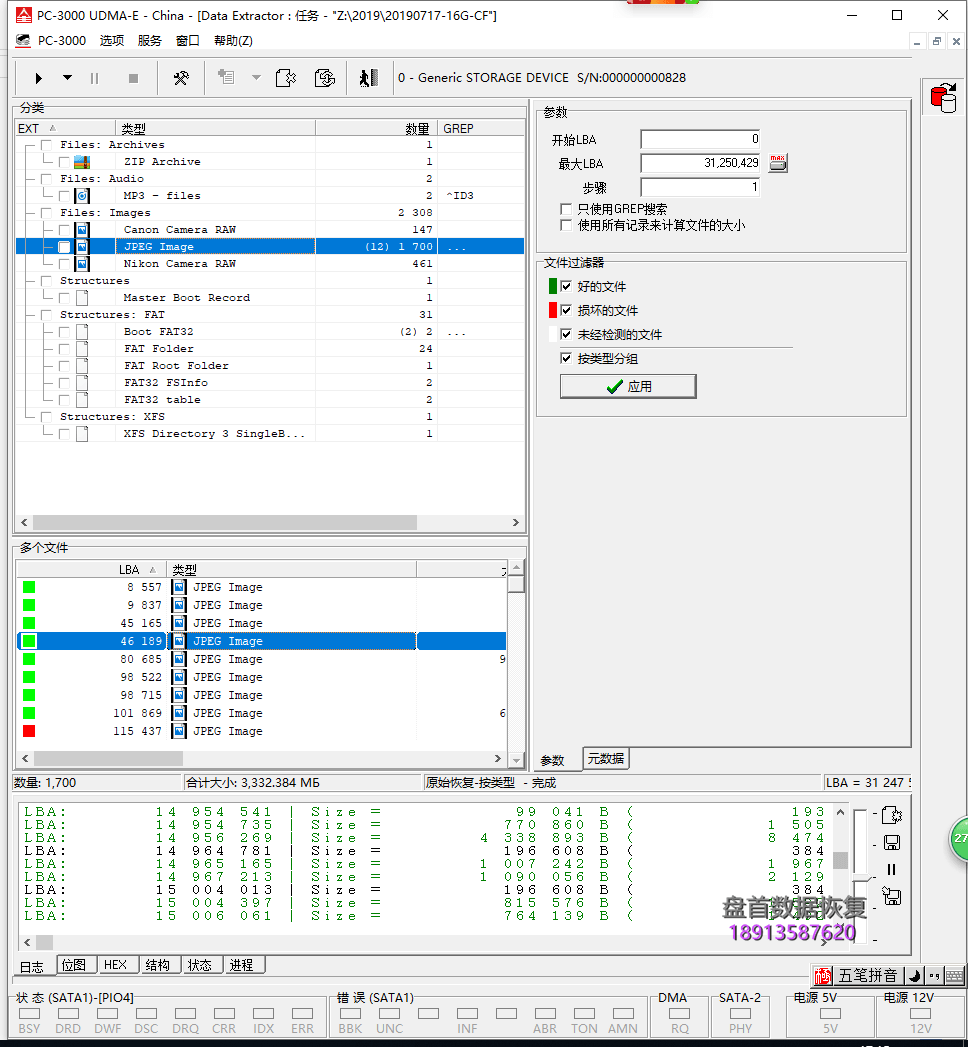Click the 最大LBA input field
This screenshot has width=968, height=1047.
coord(700,163)
